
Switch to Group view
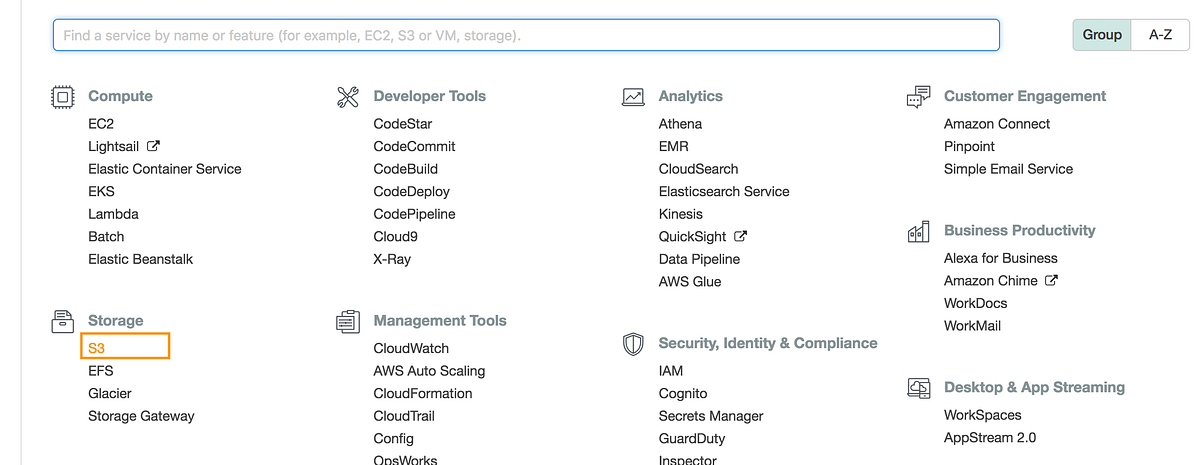[x=1102, y=34]
